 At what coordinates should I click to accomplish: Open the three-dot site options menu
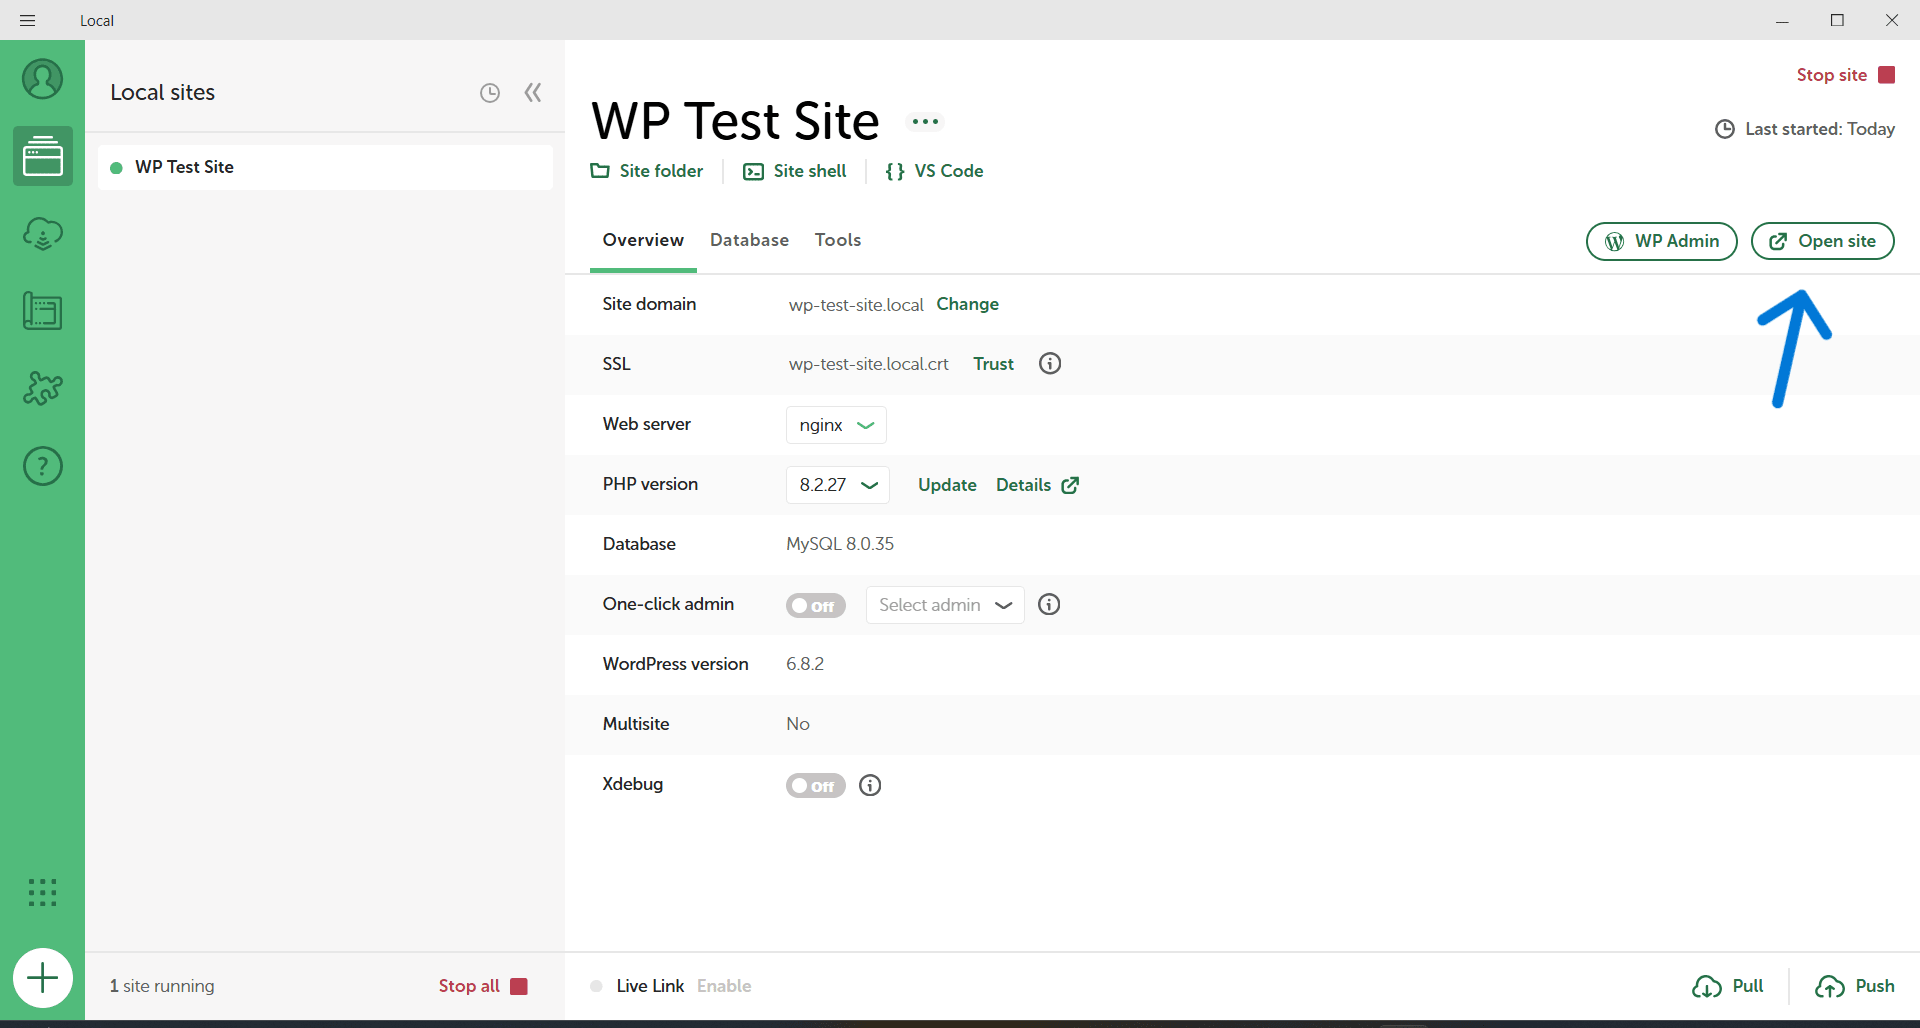pos(925,122)
